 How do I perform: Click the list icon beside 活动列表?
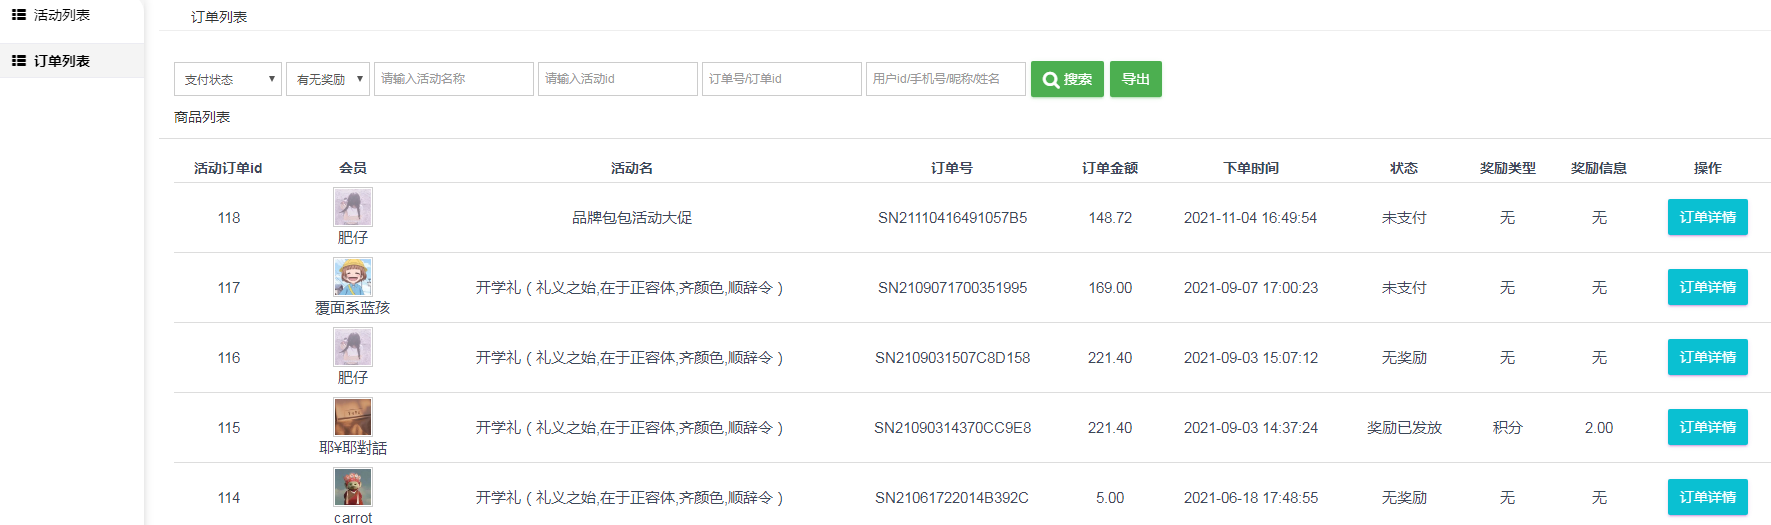click(18, 15)
